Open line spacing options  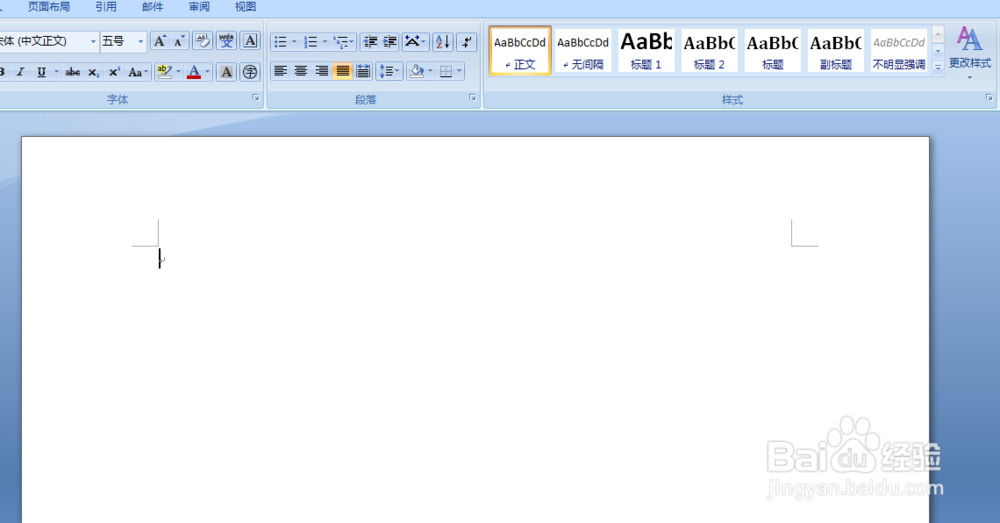tap(389, 71)
